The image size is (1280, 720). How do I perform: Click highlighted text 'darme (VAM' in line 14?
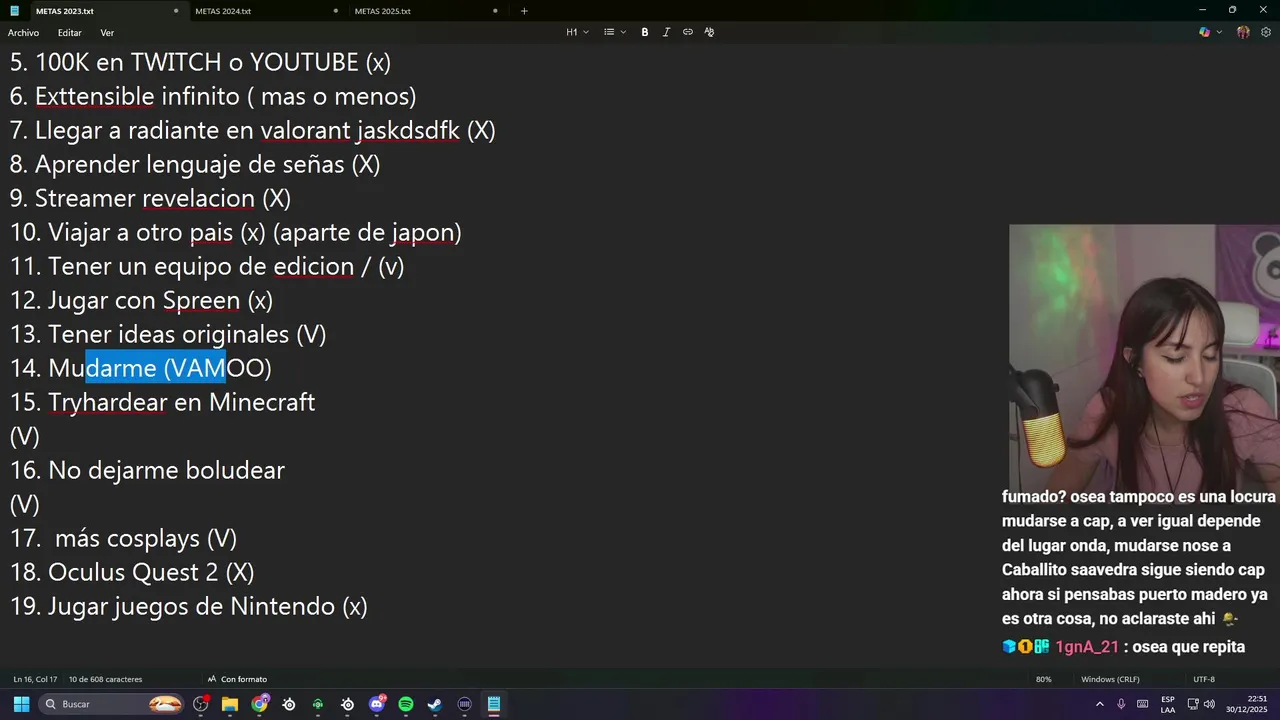(156, 368)
